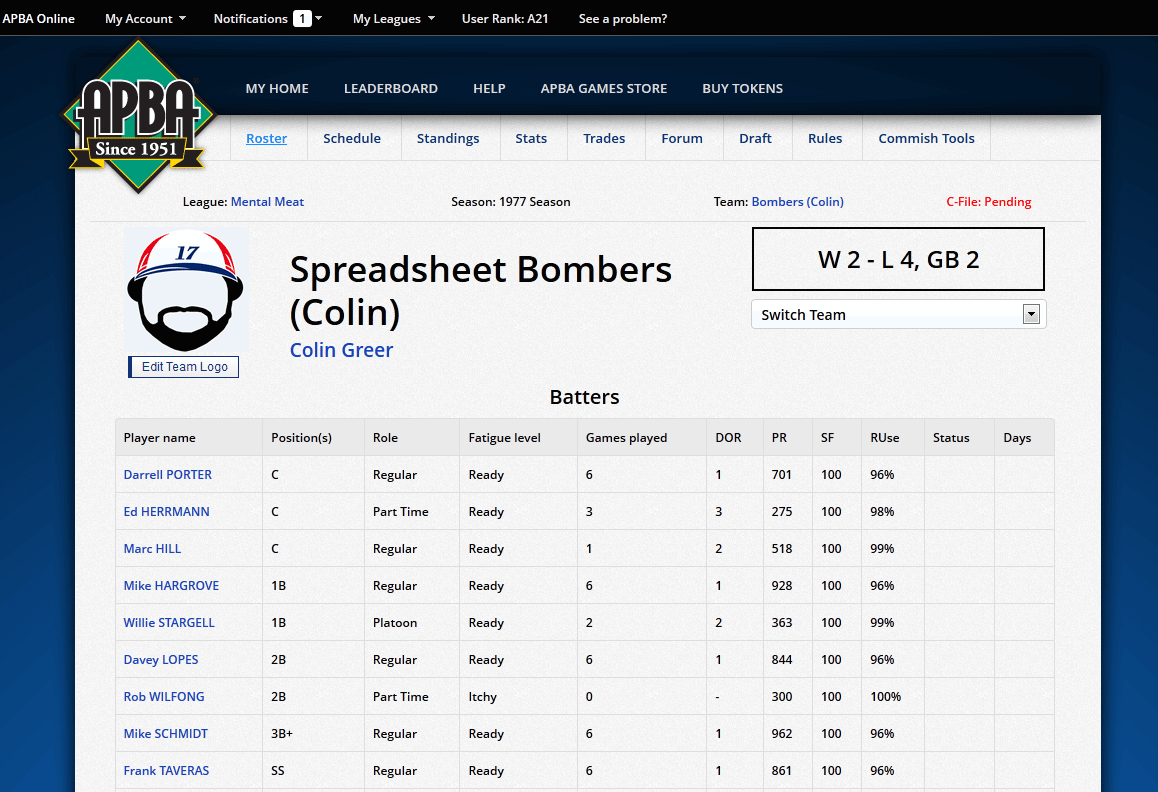The height and width of the screenshot is (792, 1158).
Task: Open the Standings tab
Action: pyautogui.click(x=448, y=139)
